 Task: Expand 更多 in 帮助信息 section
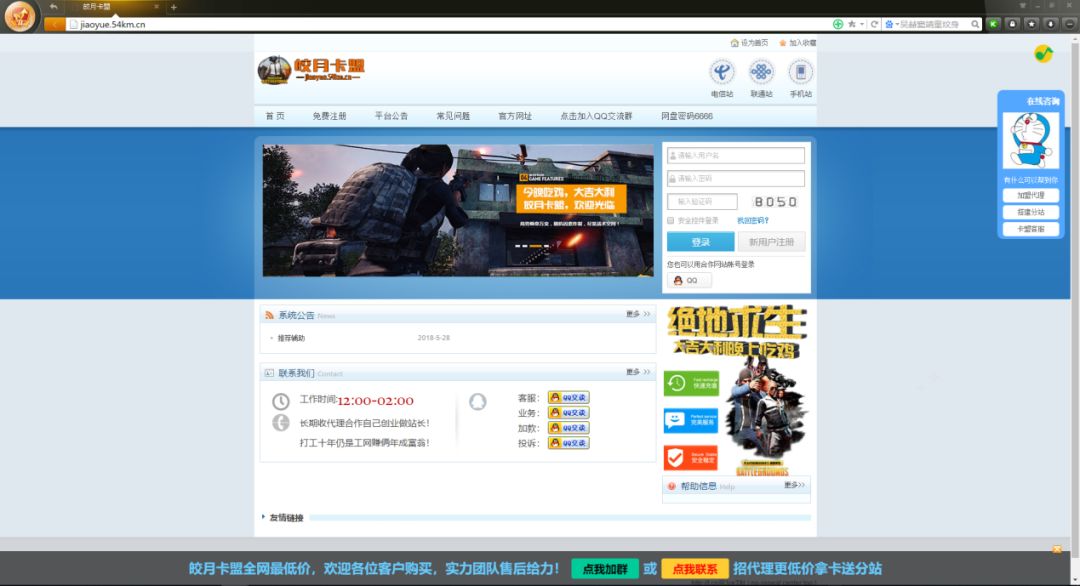794,485
